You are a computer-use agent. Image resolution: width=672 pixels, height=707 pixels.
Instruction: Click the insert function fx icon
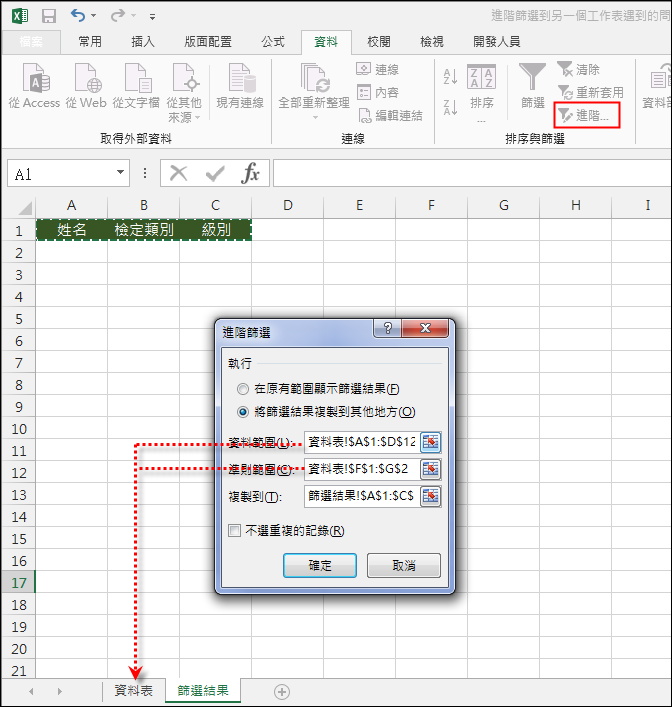250,173
